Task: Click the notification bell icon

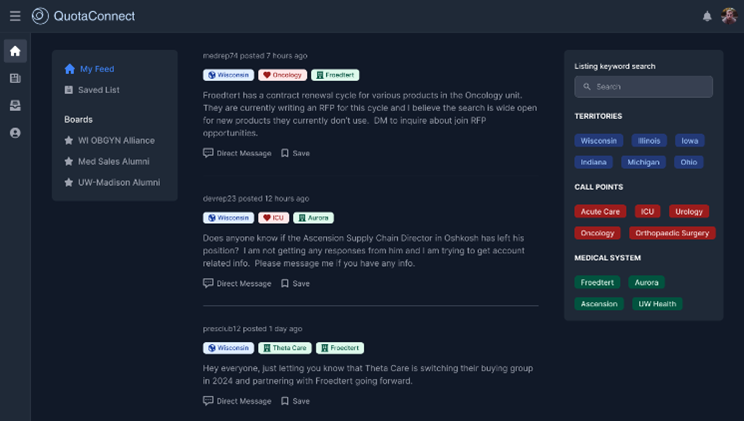Action: click(707, 16)
